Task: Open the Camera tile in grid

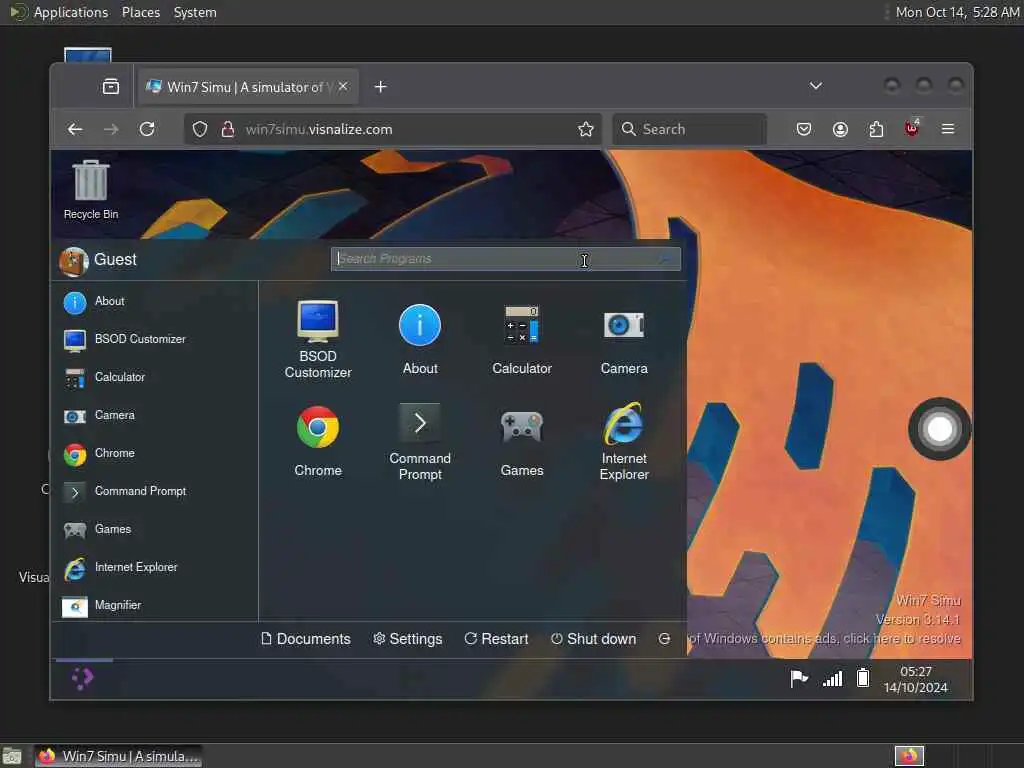Action: 624,340
